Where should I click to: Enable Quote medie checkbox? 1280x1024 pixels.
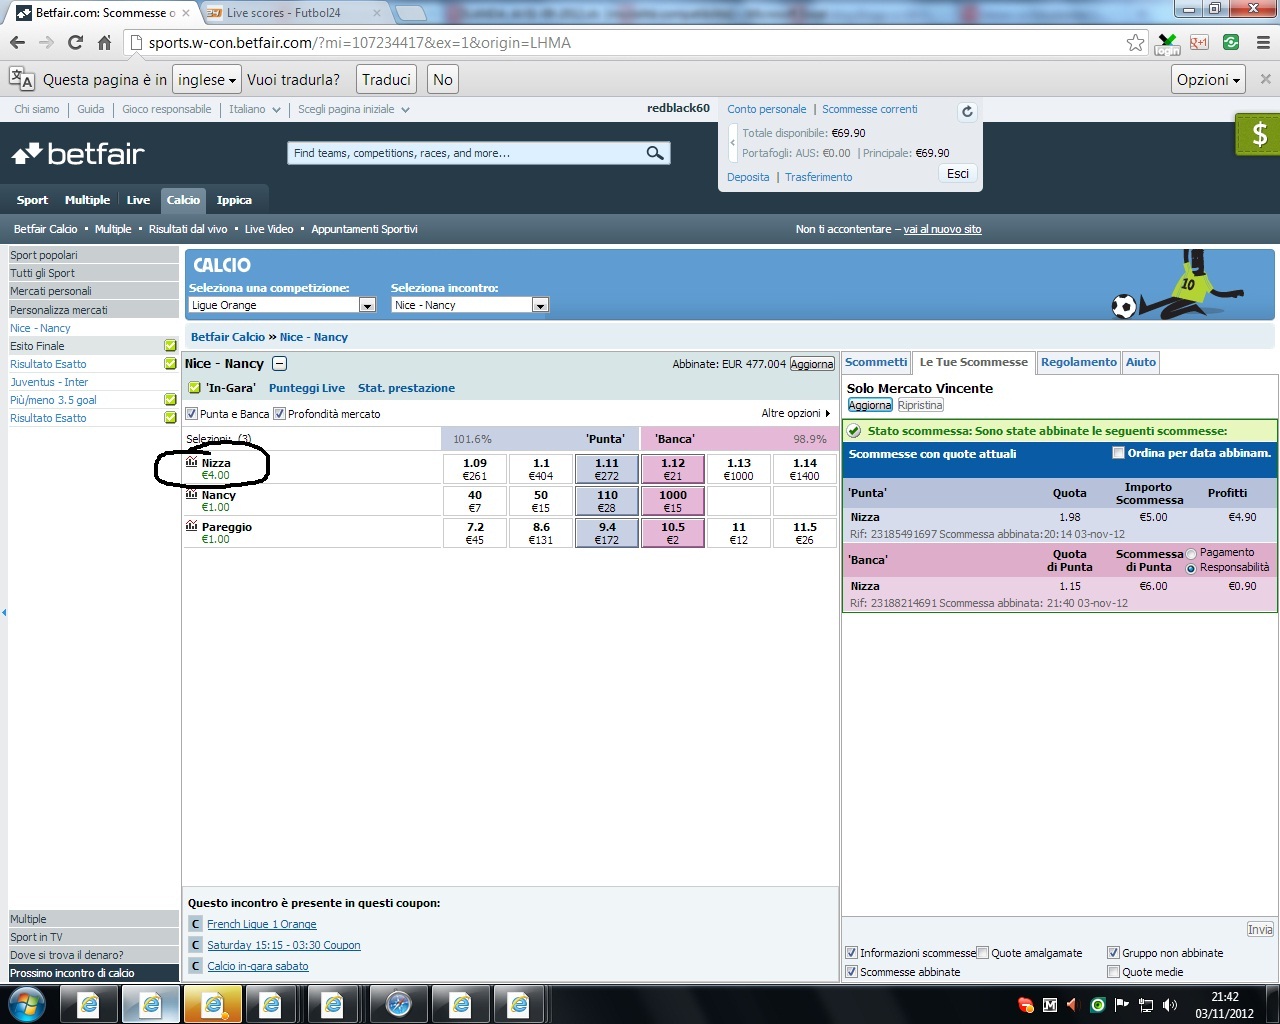[x=1114, y=972]
